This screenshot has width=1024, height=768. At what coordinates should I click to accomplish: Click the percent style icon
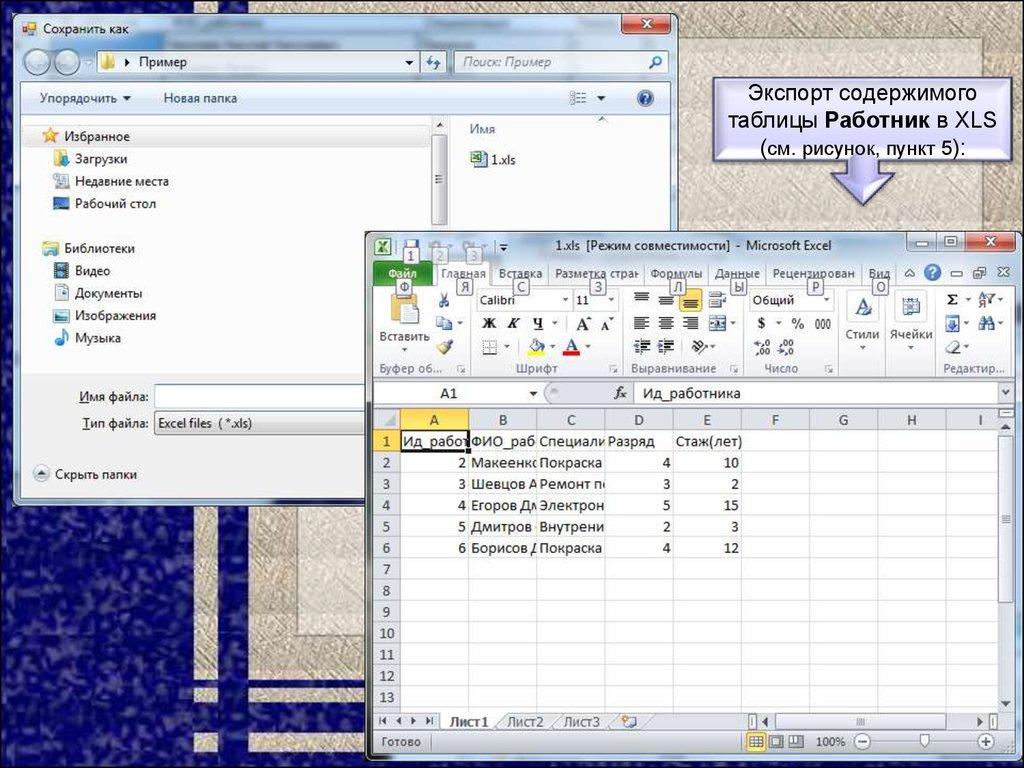click(797, 324)
